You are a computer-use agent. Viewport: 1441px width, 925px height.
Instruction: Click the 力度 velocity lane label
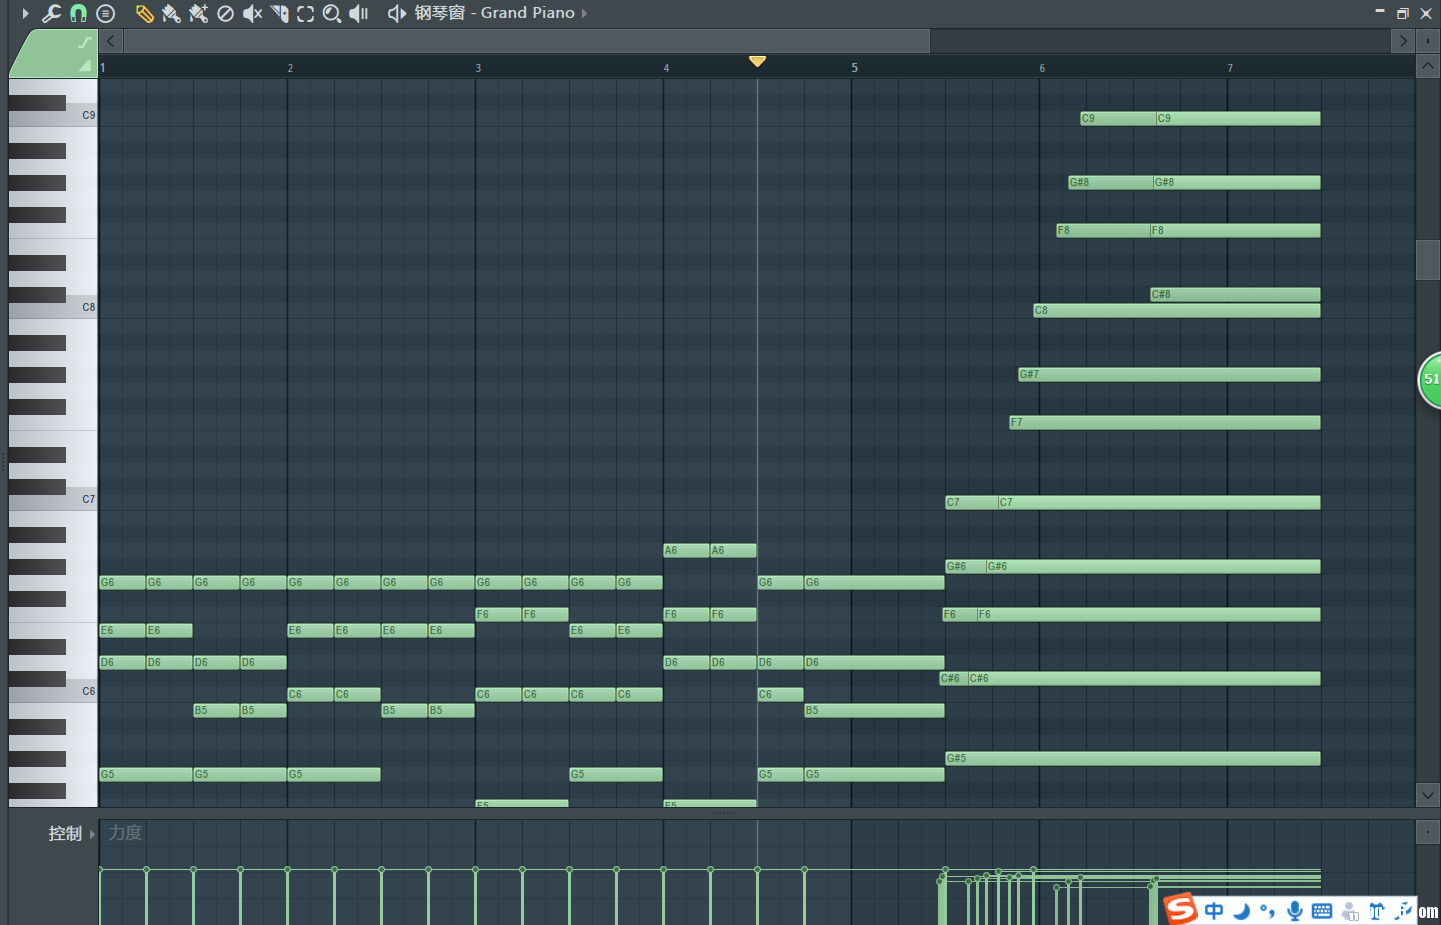(x=126, y=833)
